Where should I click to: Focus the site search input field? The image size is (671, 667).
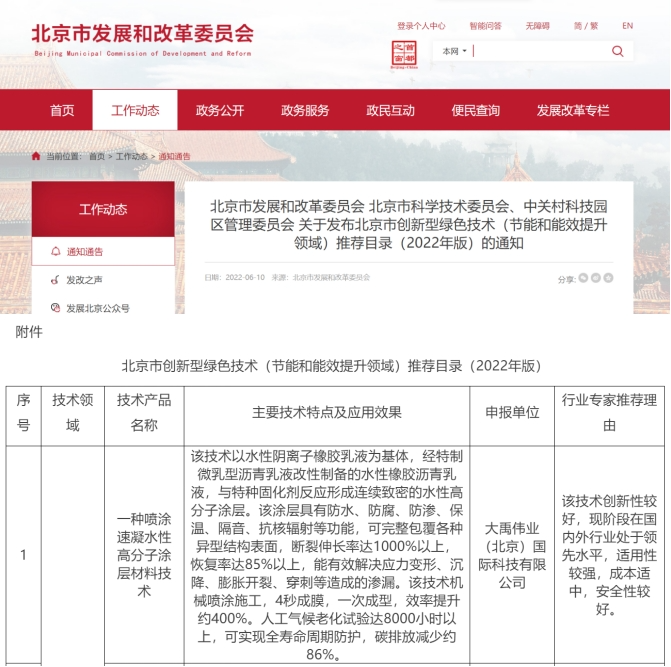(x=540, y=51)
